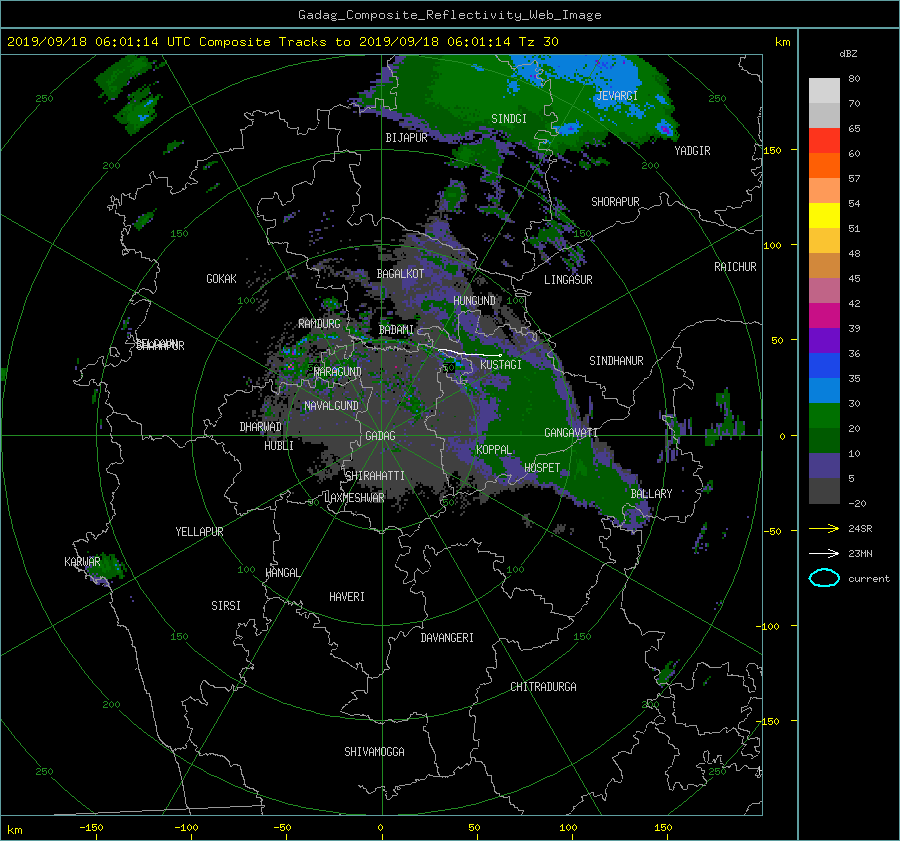
Task: Click the BALLARY city label
Action: (651, 494)
